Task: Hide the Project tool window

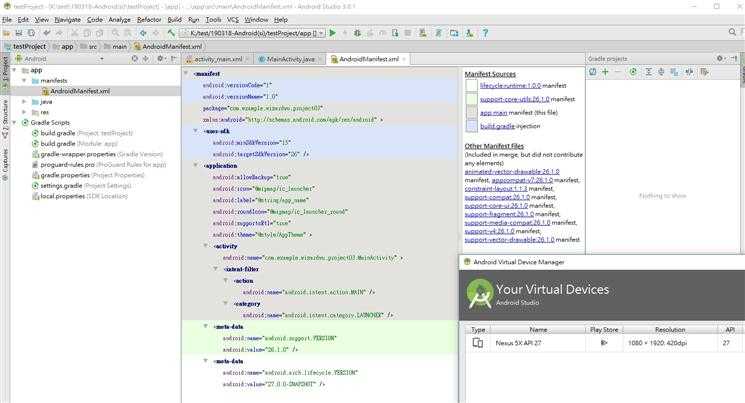Action: point(174,58)
